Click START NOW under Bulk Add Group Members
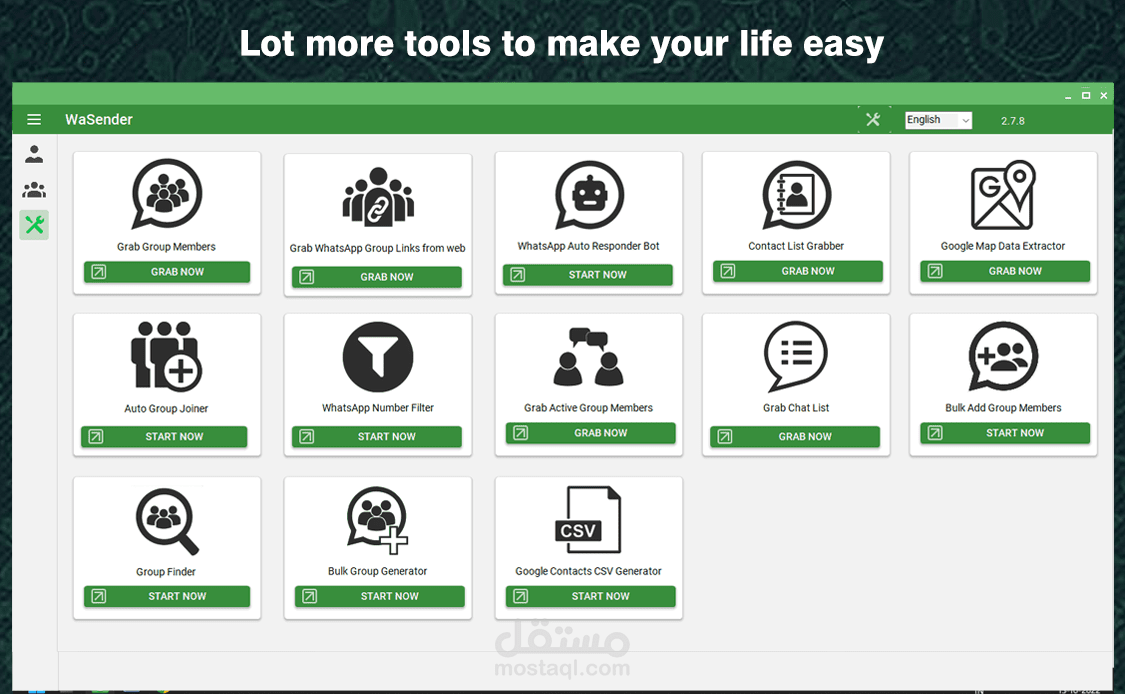 (x=1005, y=433)
